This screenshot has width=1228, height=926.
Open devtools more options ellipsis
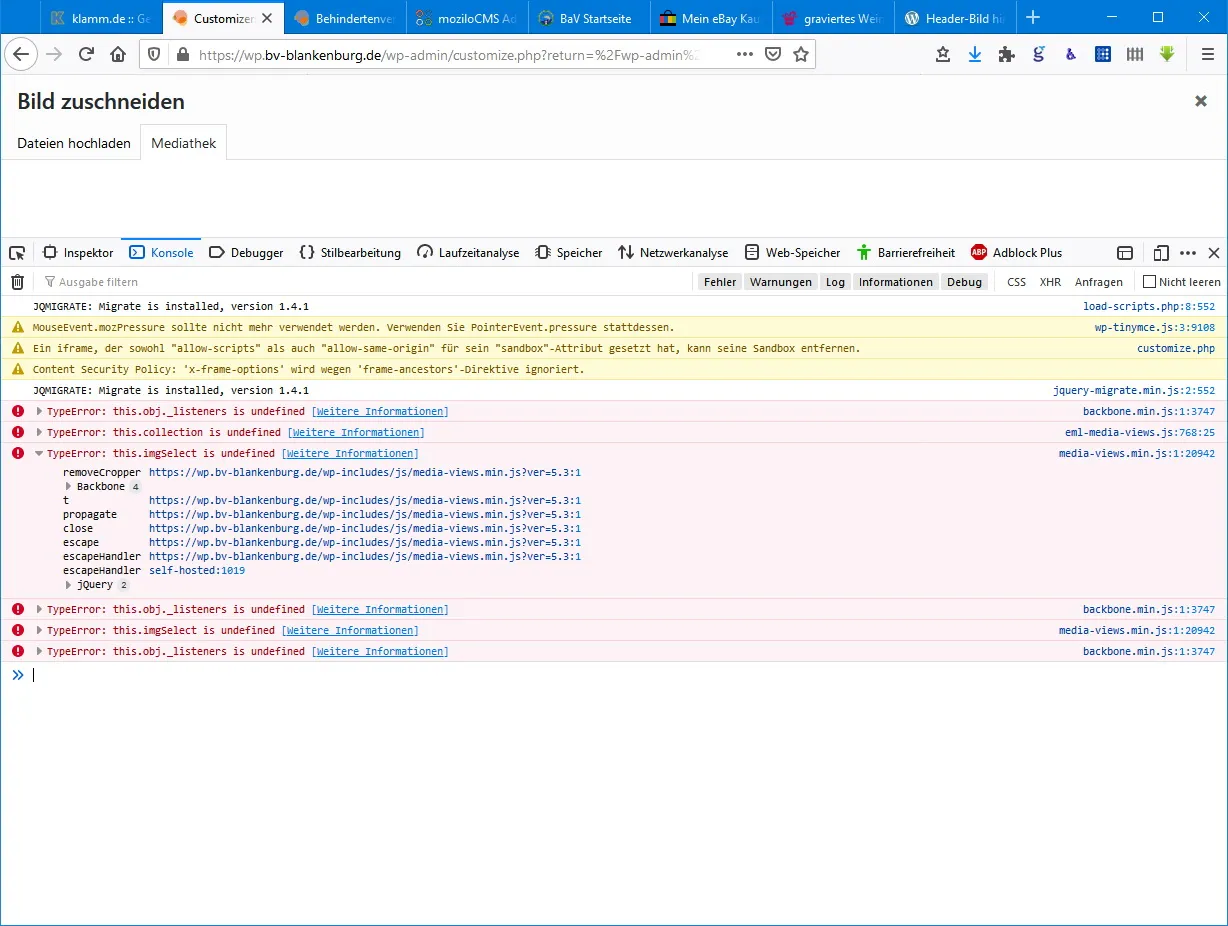[x=1188, y=253]
